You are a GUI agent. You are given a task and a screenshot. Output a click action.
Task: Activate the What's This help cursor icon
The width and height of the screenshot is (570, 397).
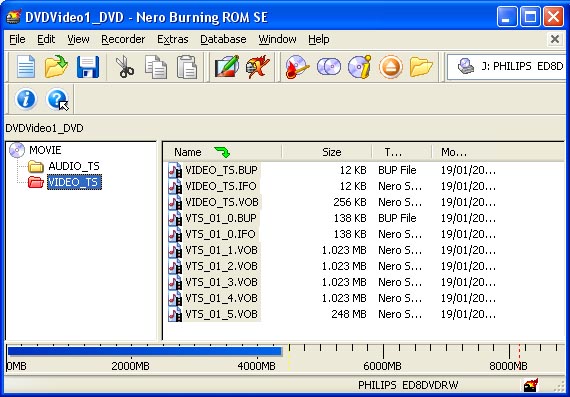57,99
